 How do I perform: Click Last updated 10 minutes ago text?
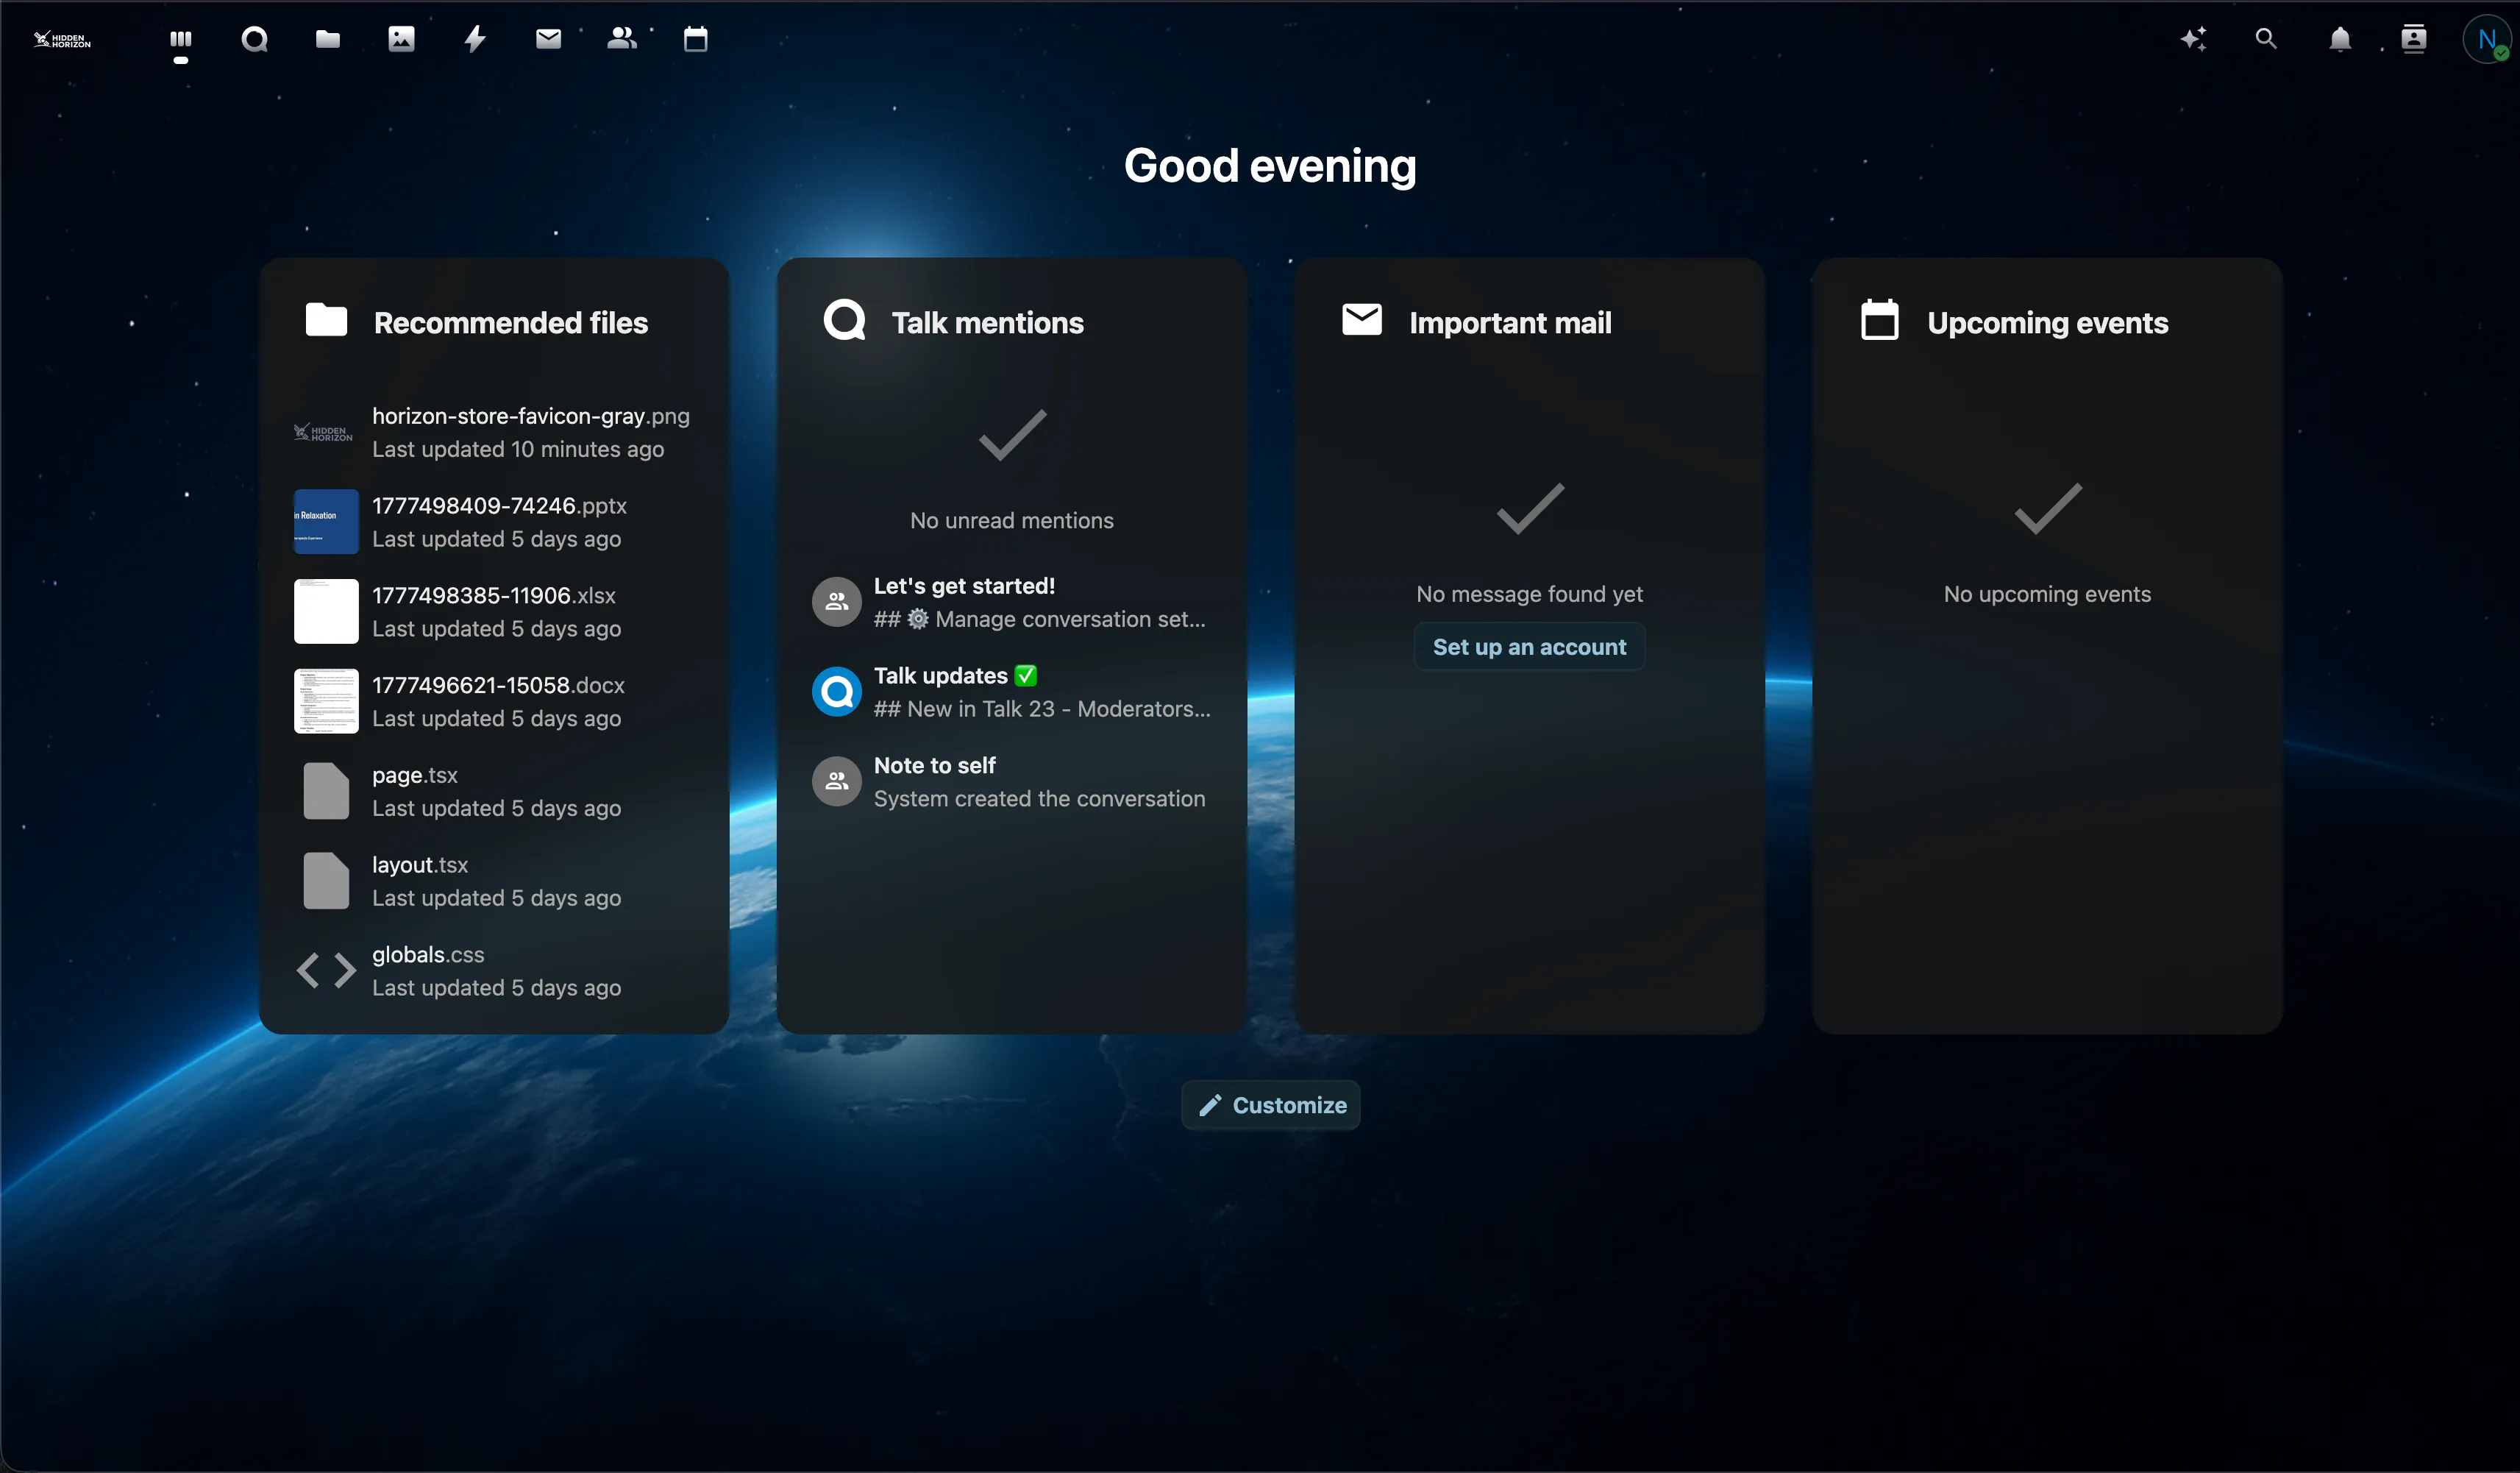518,449
